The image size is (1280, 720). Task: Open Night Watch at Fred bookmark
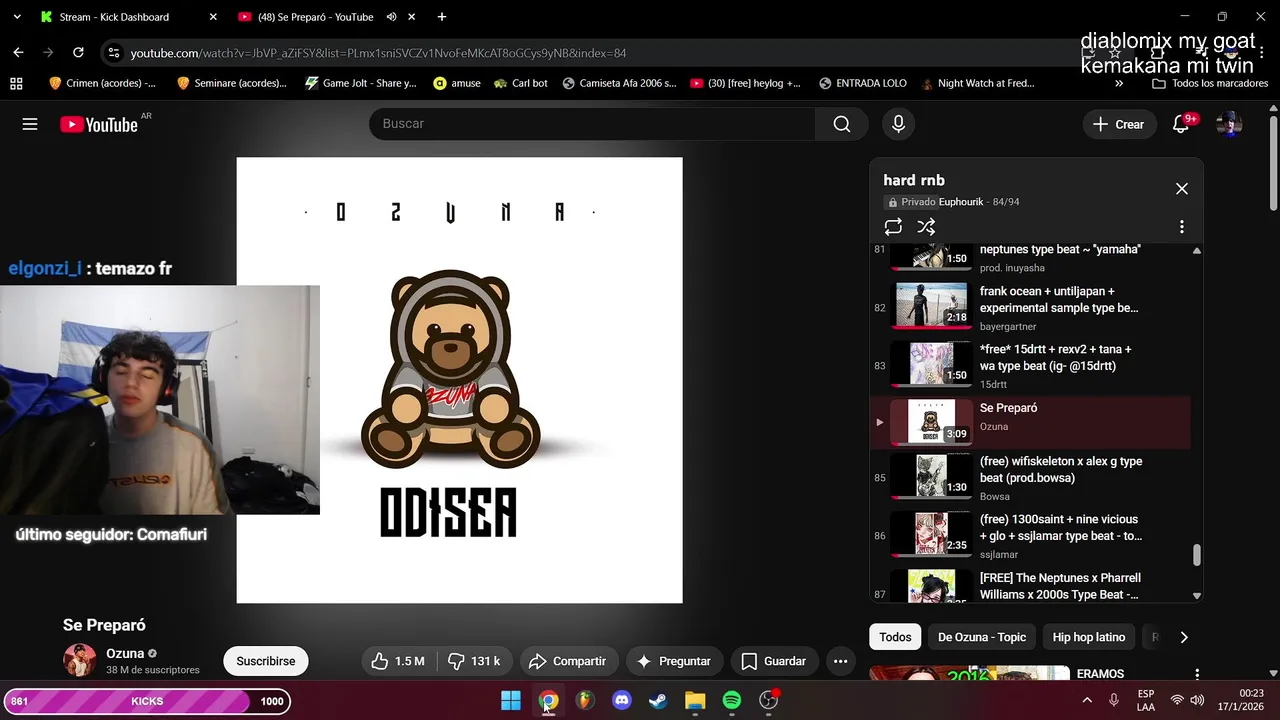978,84
